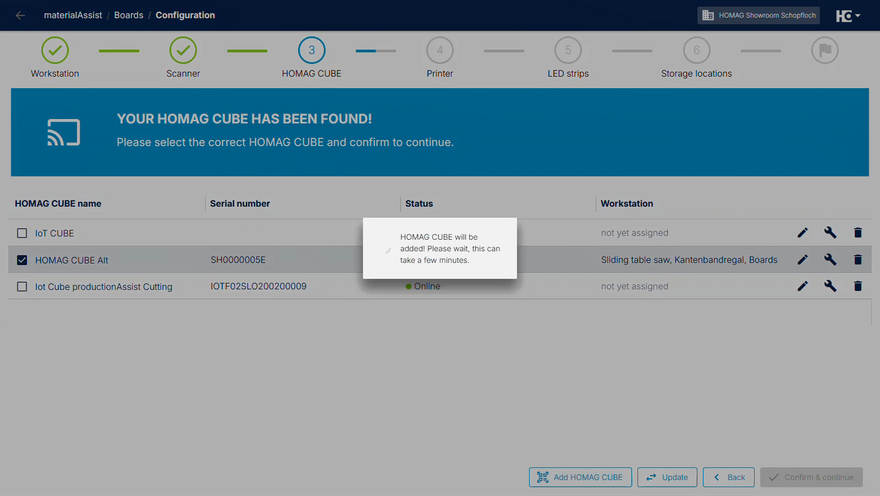This screenshot has height=496, width=880.
Task: Click the Add HOMAG CUBE button
Action: click(580, 477)
